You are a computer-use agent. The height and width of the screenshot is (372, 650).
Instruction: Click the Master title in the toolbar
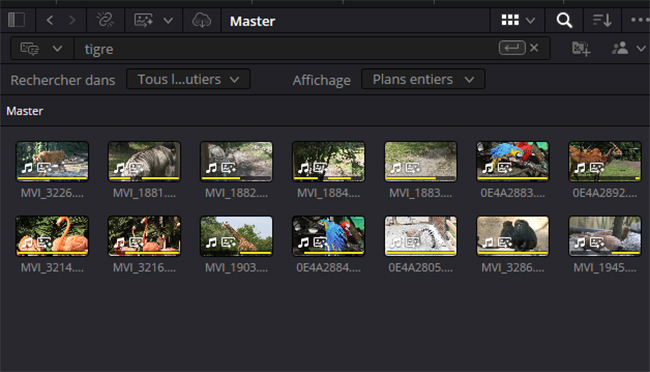[x=252, y=21]
